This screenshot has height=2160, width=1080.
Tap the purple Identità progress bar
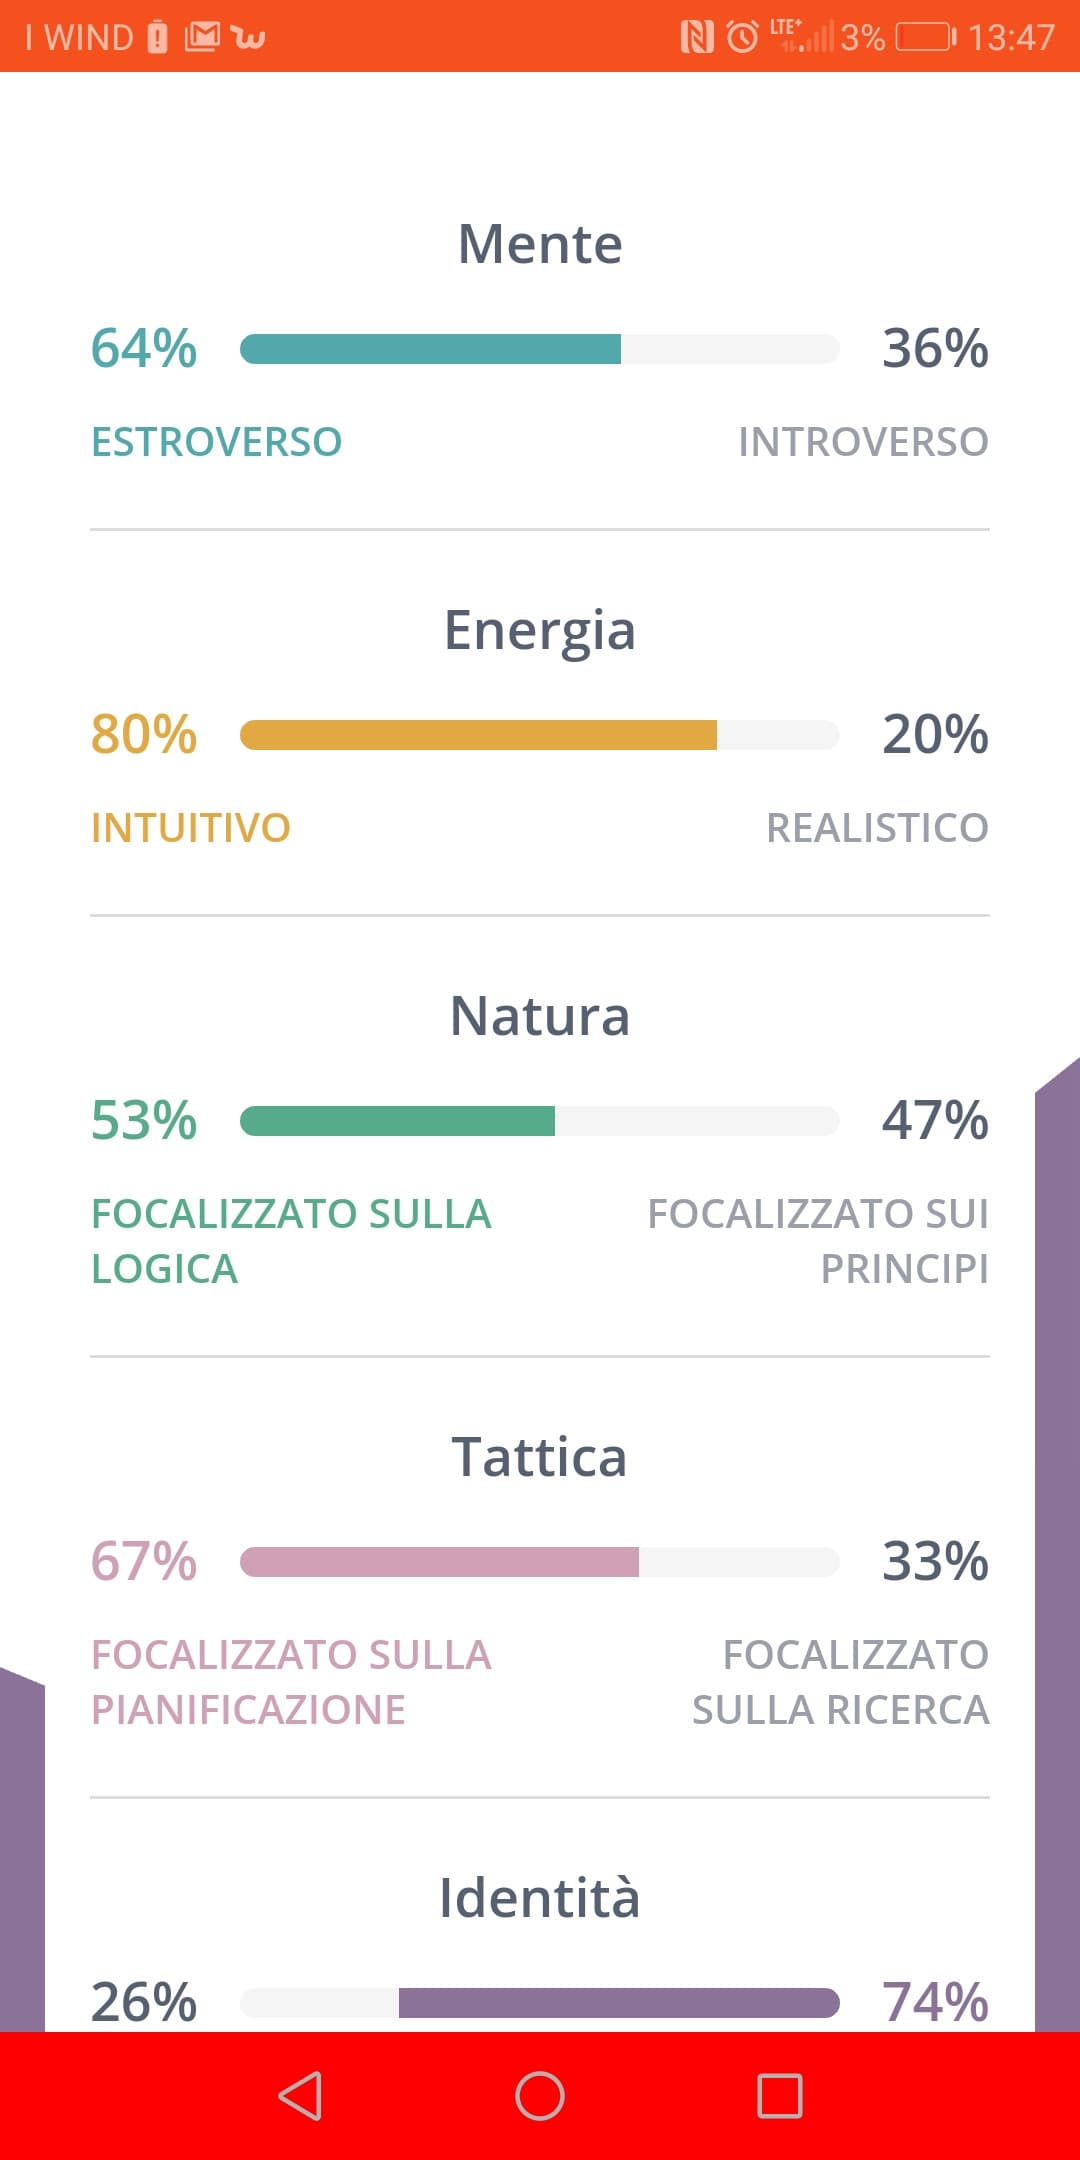tap(540, 2003)
